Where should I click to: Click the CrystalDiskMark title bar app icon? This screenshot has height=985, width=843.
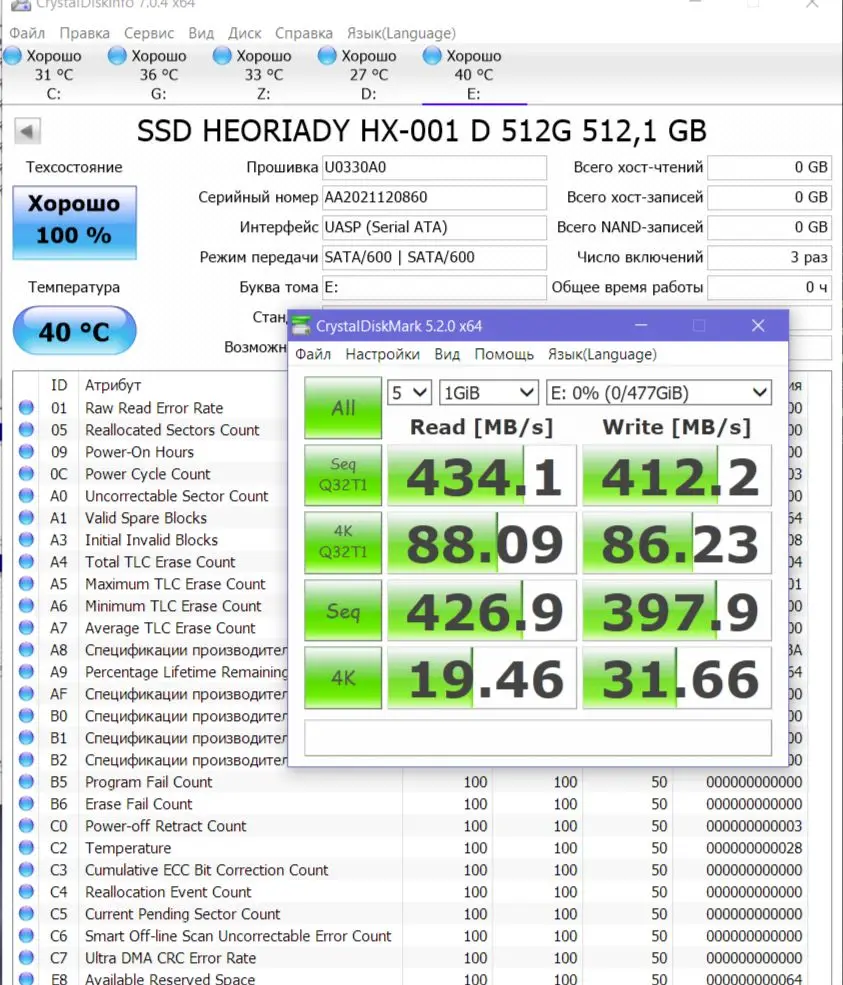point(302,325)
